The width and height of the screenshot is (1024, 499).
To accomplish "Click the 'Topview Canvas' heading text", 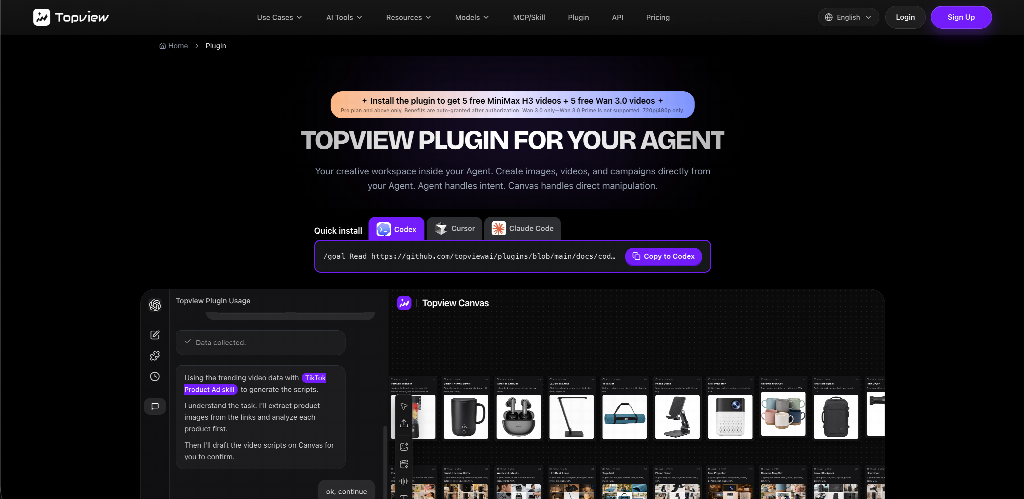I will pos(455,303).
